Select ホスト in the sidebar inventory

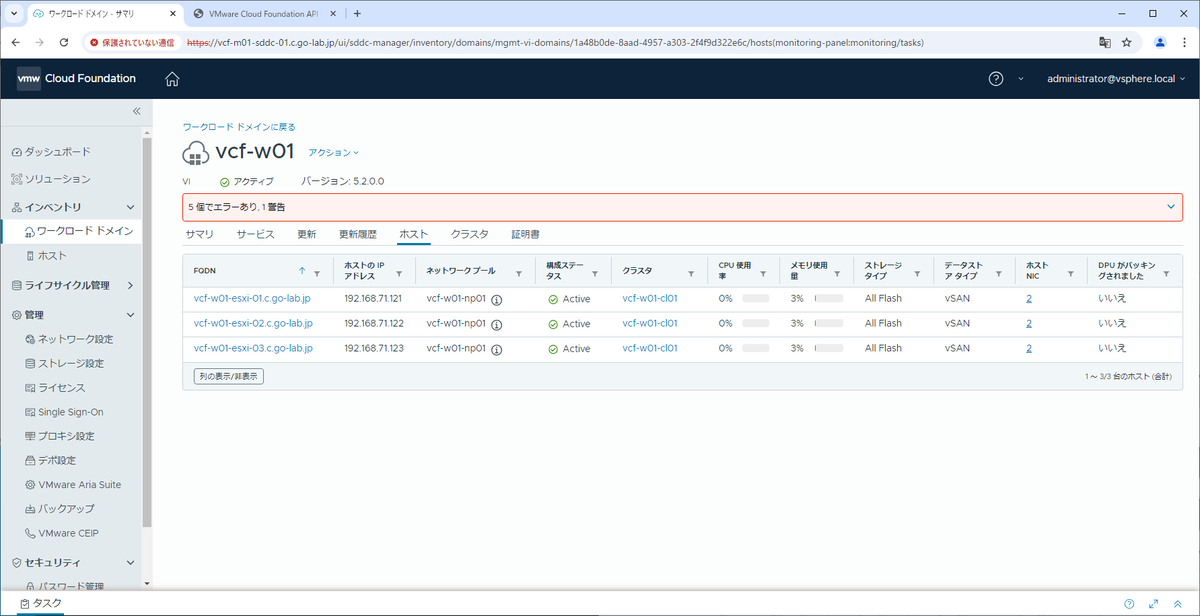click(46, 256)
